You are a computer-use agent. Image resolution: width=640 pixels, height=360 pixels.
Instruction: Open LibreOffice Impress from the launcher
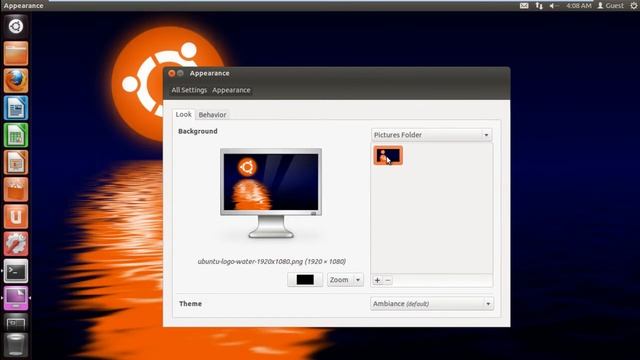click(16, 162)
